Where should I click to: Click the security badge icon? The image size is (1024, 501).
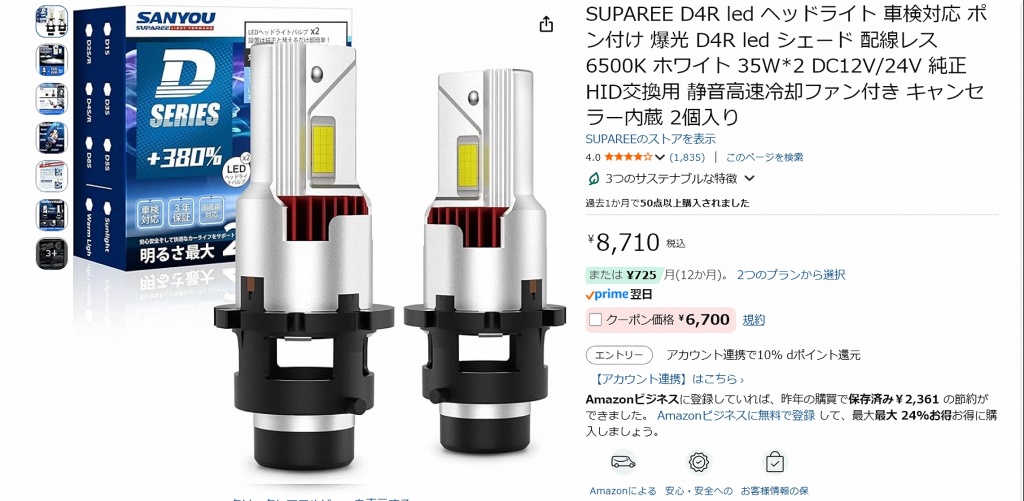(699, 462)
